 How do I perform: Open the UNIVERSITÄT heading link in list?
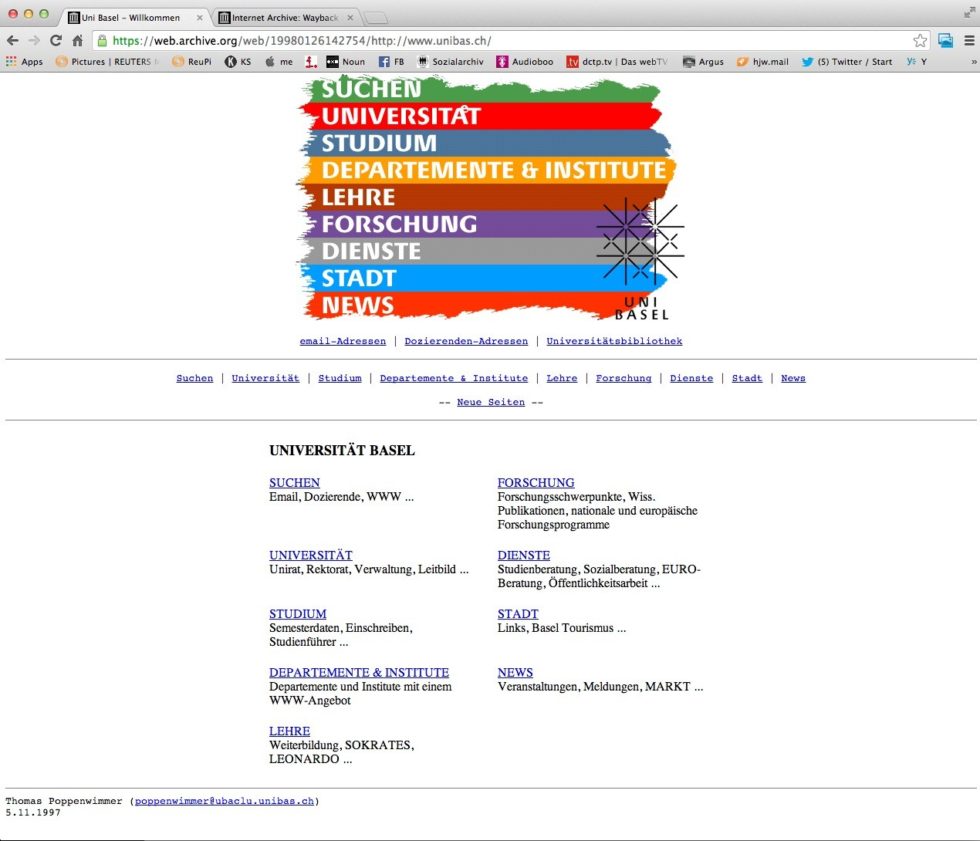[311, 555]
